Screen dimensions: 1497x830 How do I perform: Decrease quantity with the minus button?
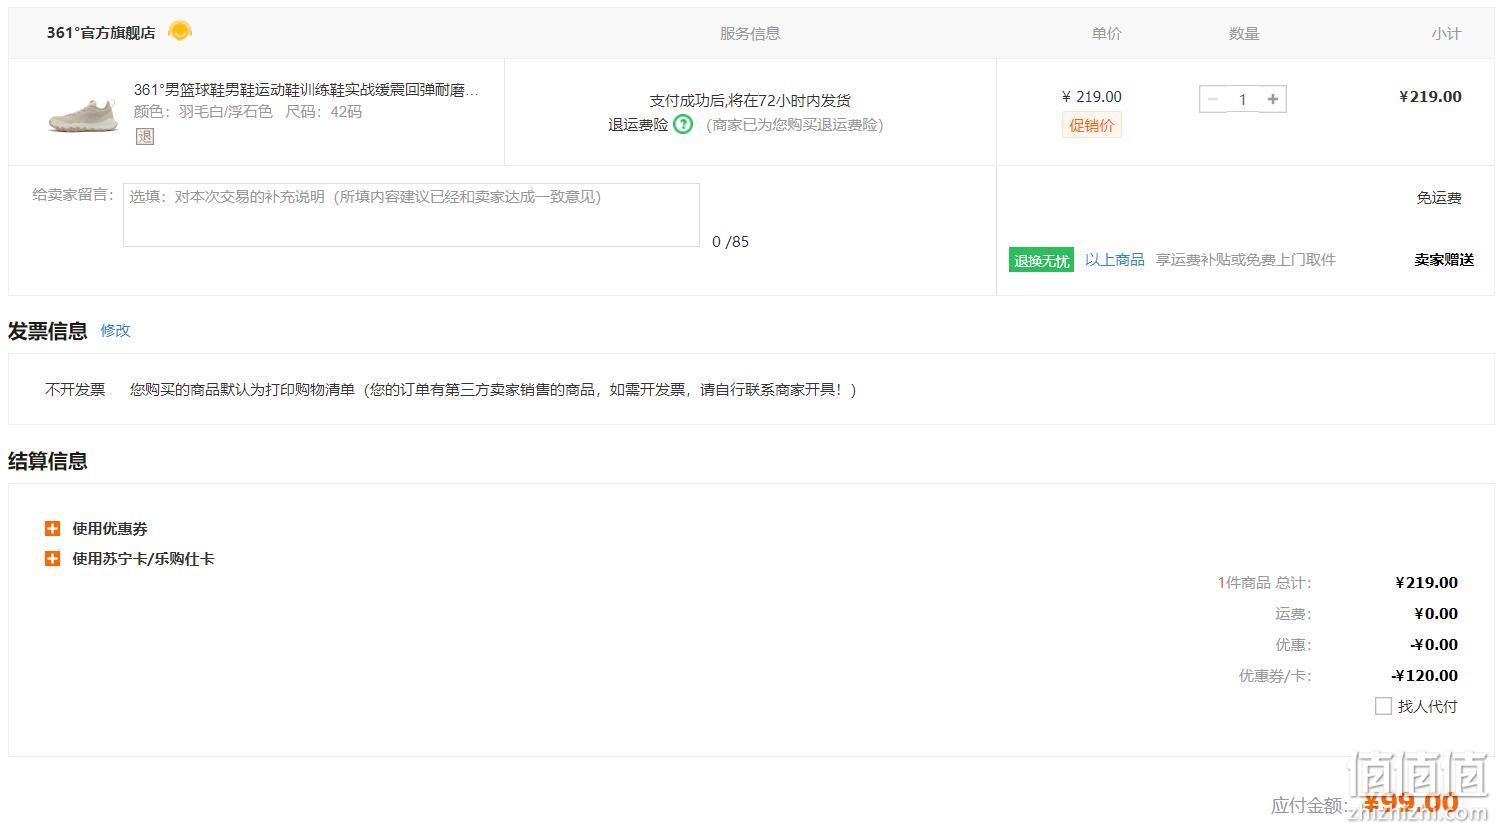(x=1213, y=99)
